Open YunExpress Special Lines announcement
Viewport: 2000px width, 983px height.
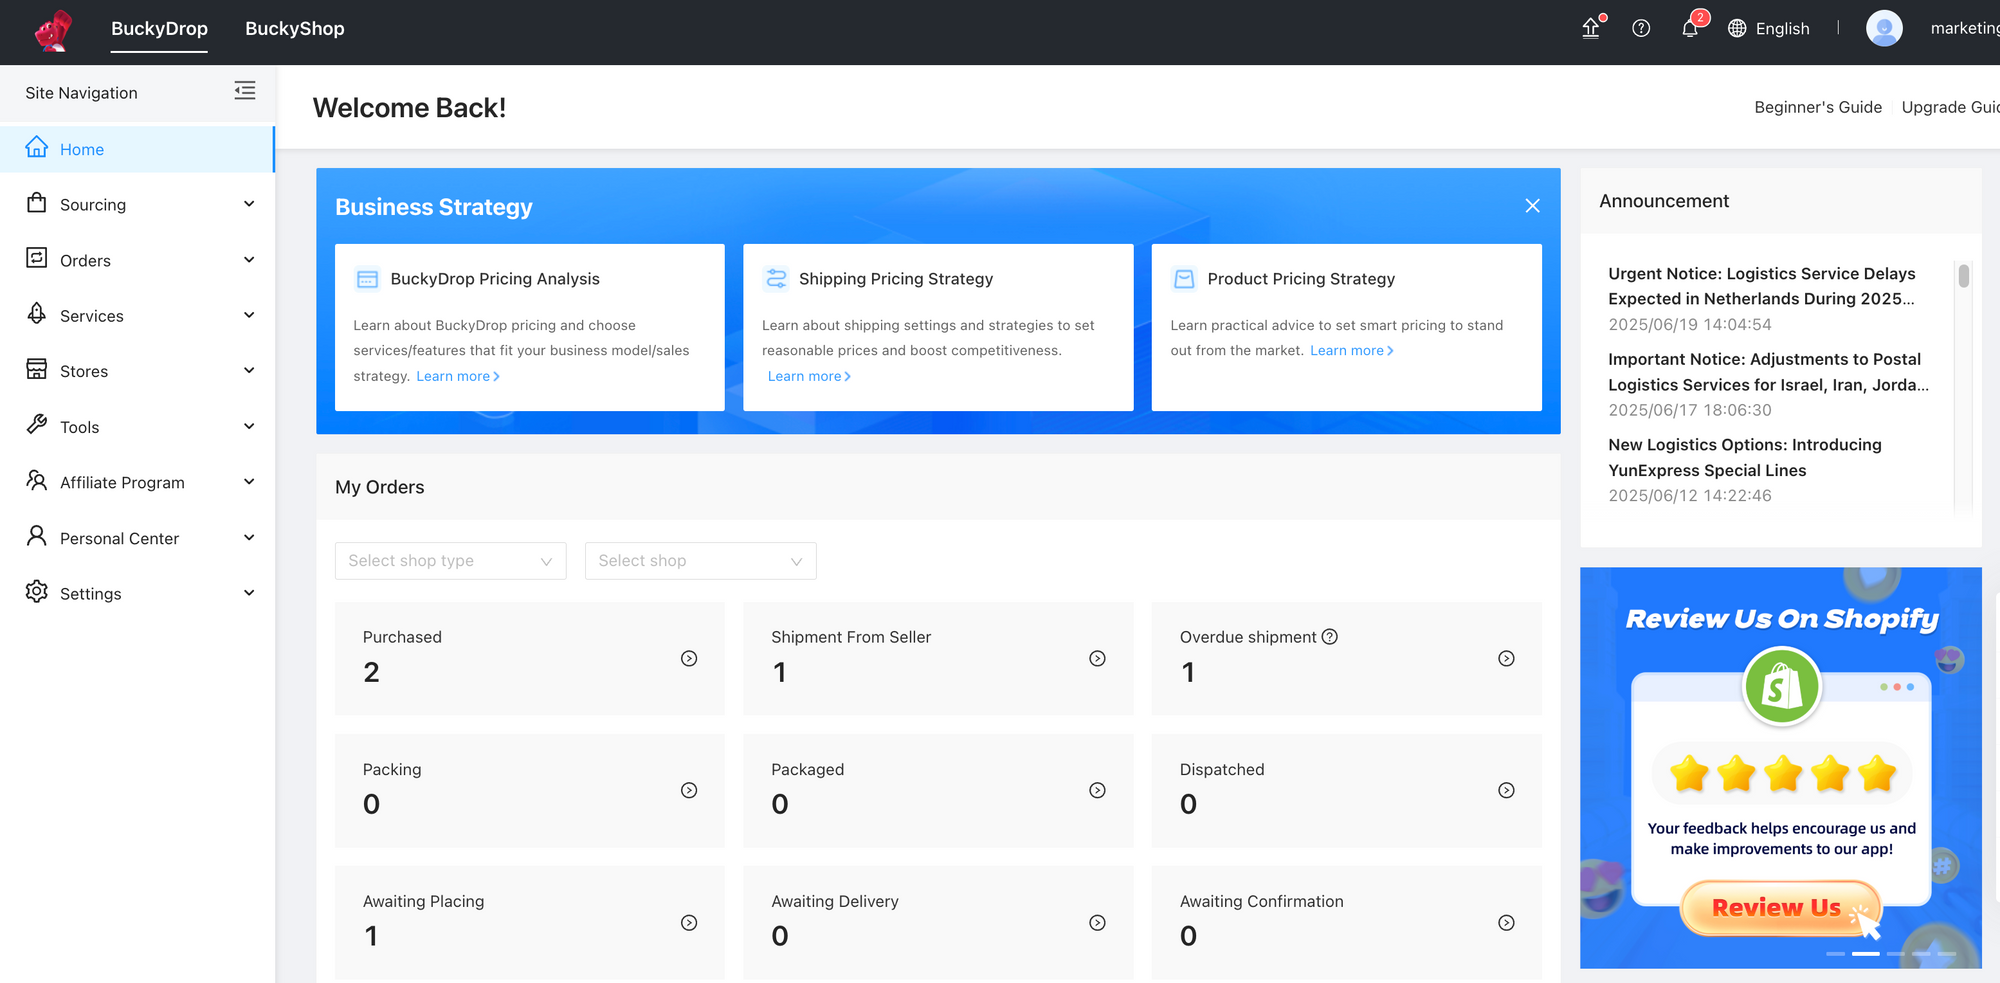pyautogui.click(x=1745, y=457)
